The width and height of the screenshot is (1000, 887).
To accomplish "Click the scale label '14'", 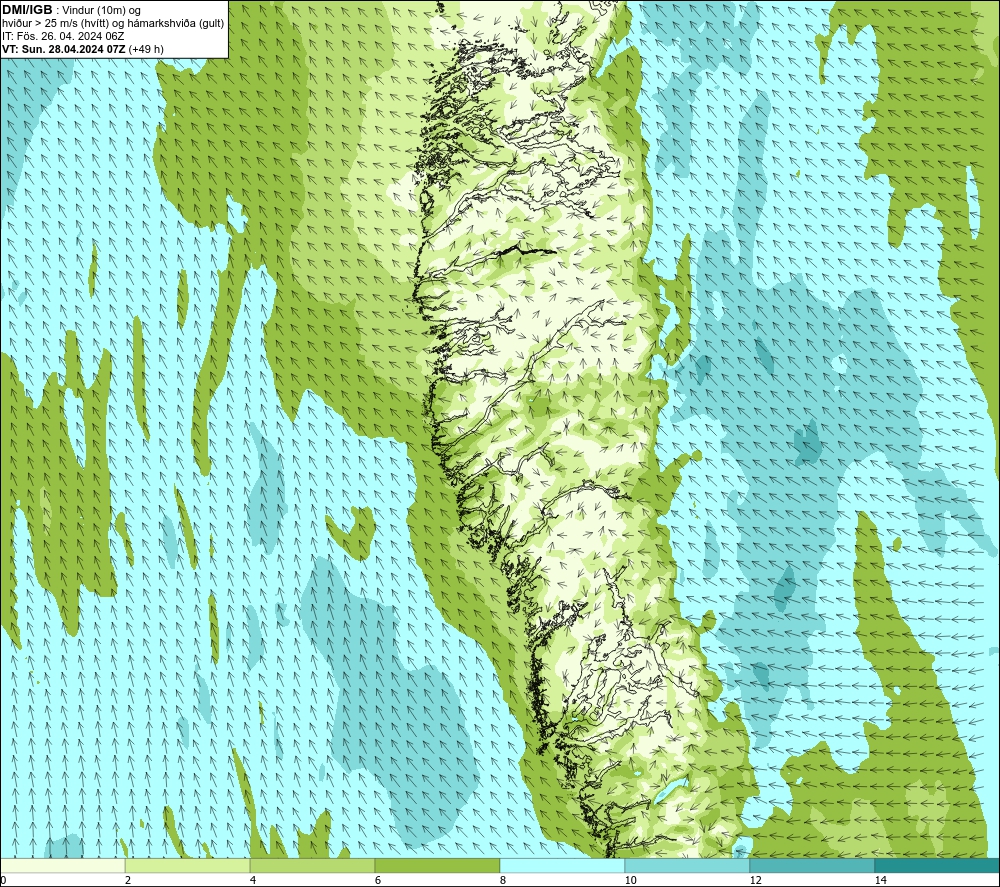I will [880, 881].
